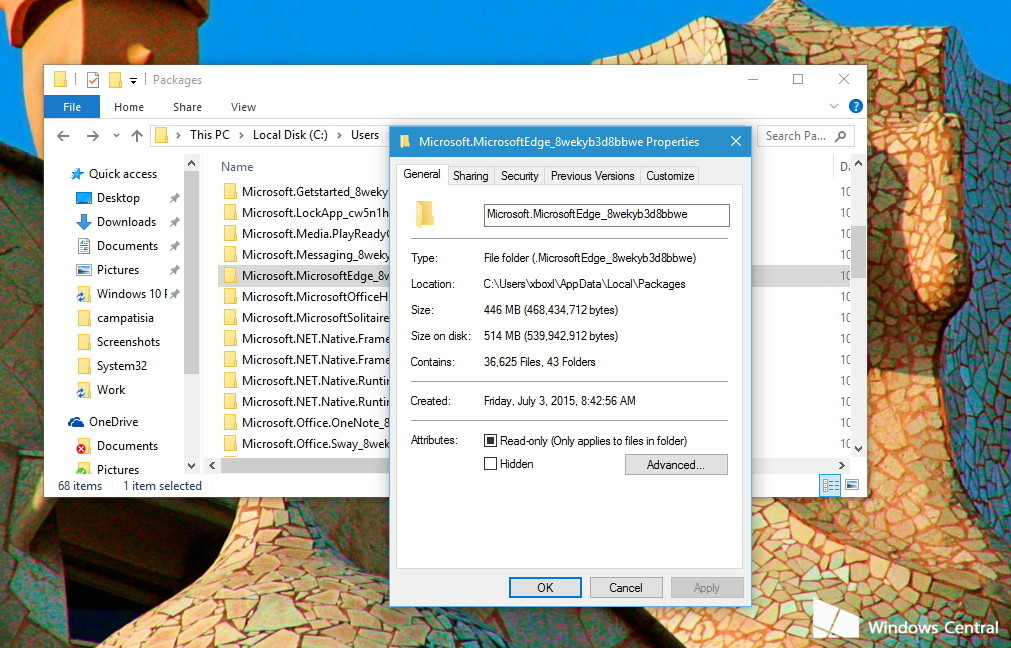Open the File menu tab
Screen dimensions: 1011x648
coord(72,107)
